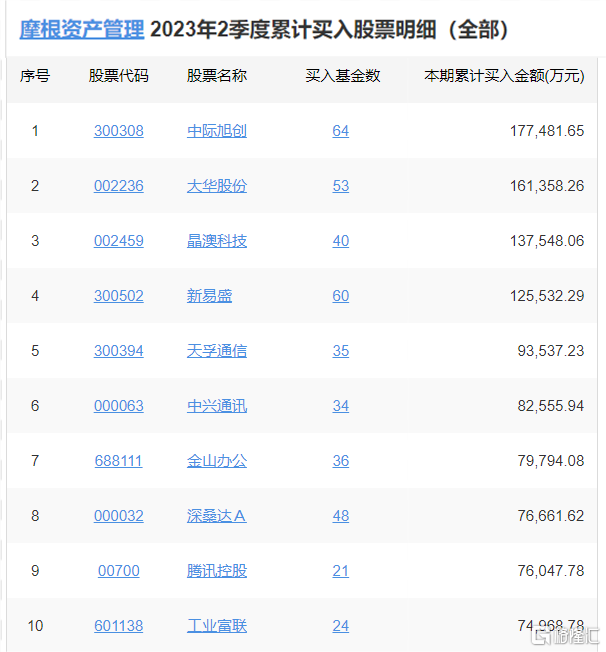606x652 pixels.
Task: Open stock name 金山办公
Action: 217,461
